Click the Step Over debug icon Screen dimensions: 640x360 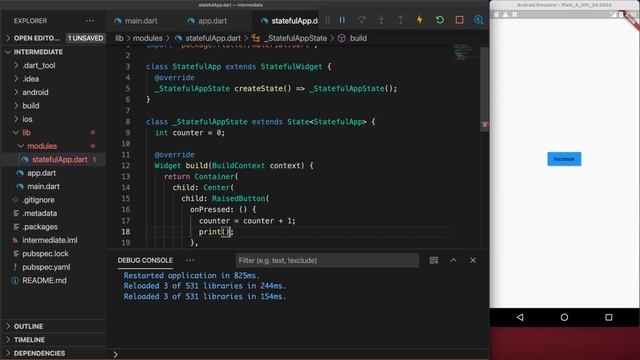(x=362, y=20)
